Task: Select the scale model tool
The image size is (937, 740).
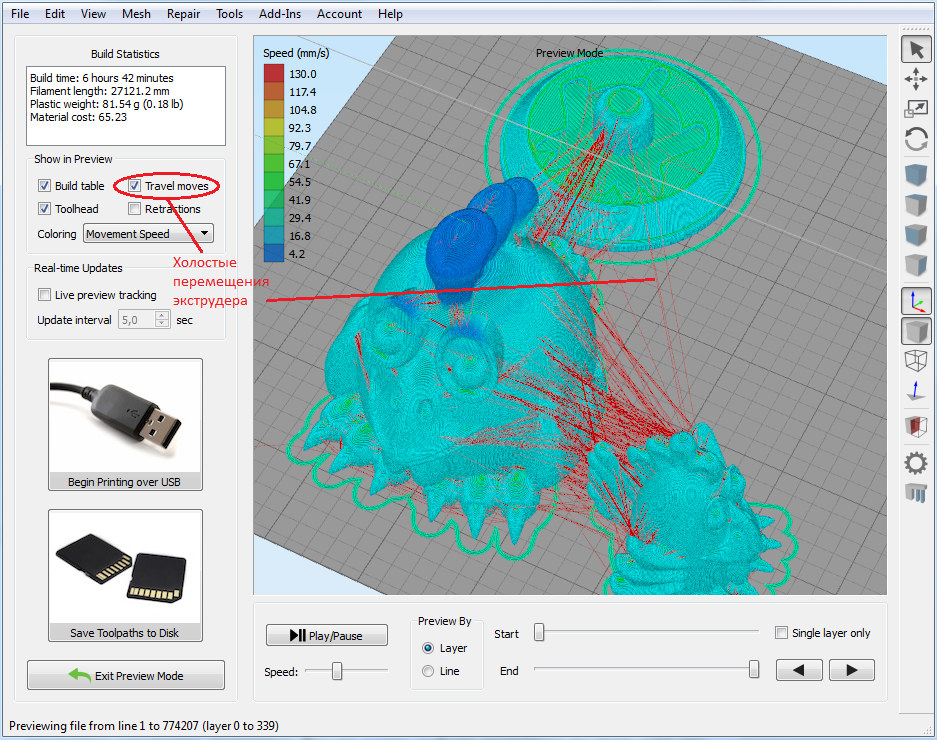Action: [x=916, y=110]
